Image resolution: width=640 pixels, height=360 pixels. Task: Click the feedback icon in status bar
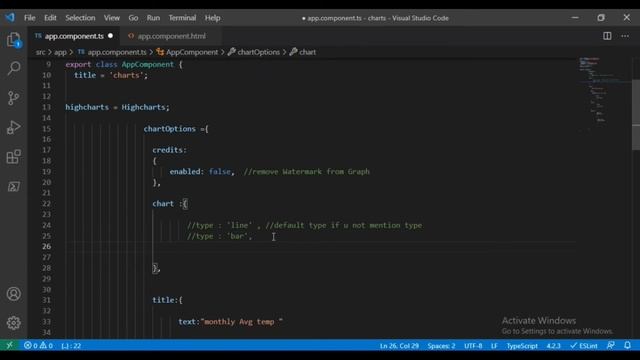click(611, 345)
